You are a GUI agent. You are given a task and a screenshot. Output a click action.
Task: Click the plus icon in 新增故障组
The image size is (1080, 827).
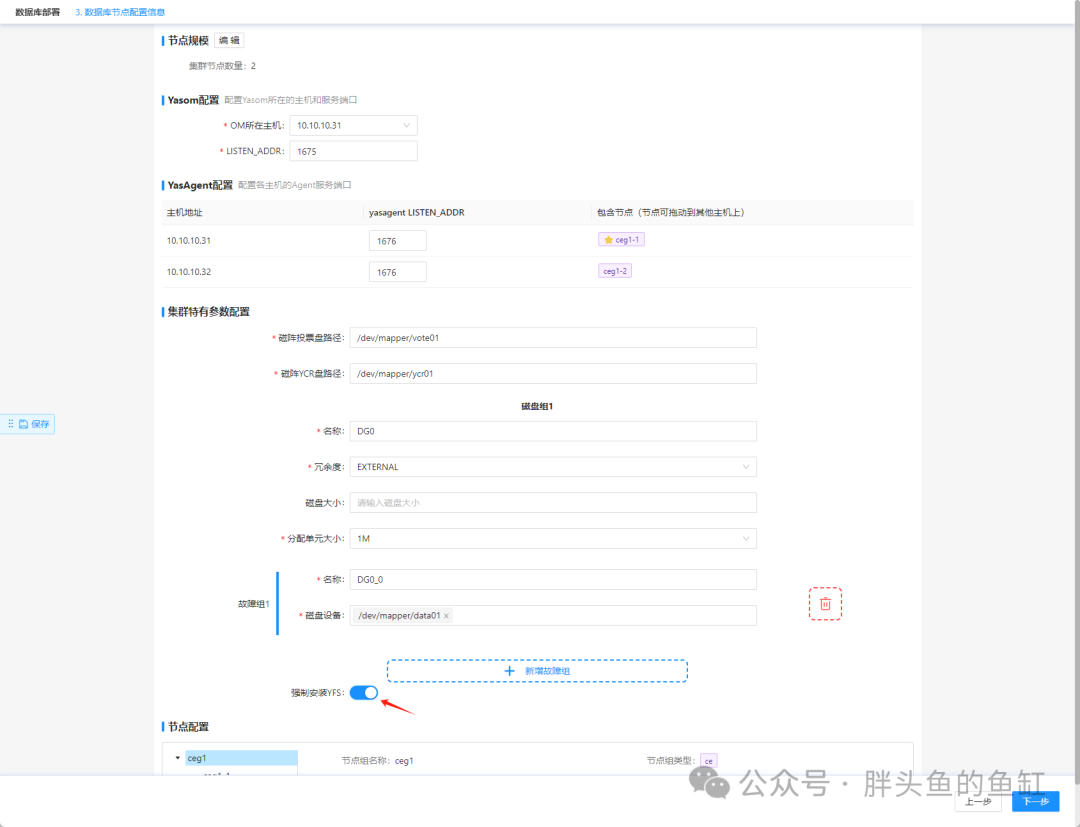coord(510,671)
